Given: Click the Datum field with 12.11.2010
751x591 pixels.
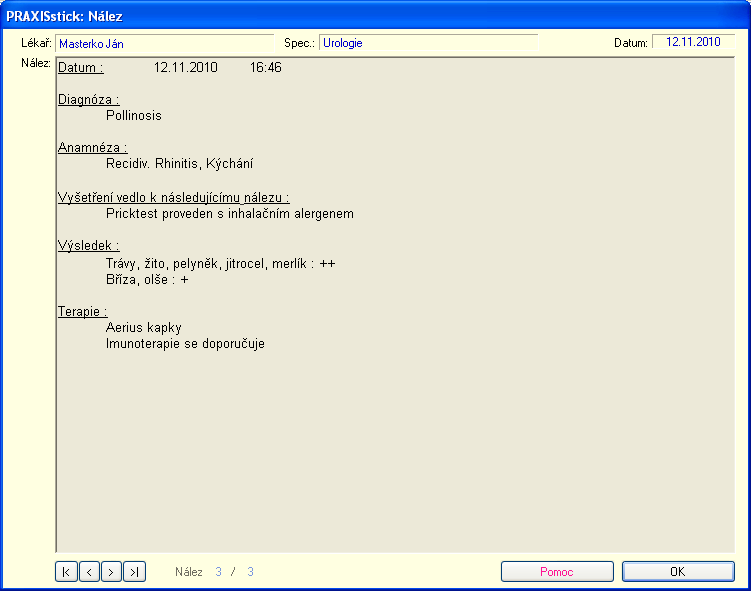Looking at the screenshot, I should [694, 42].
